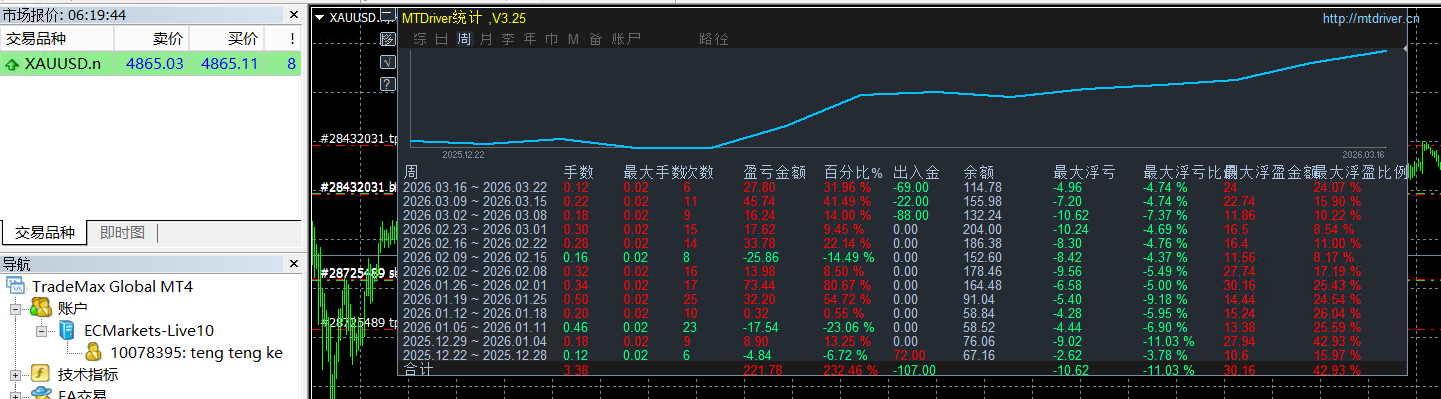
Task: Close the 导航 navigator panel
Action: (293, 264)
